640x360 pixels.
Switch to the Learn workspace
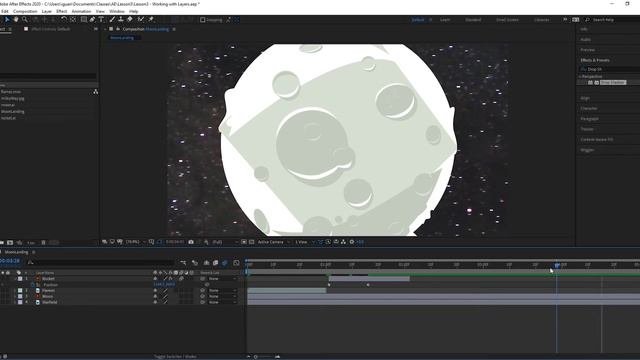[445, 20]
